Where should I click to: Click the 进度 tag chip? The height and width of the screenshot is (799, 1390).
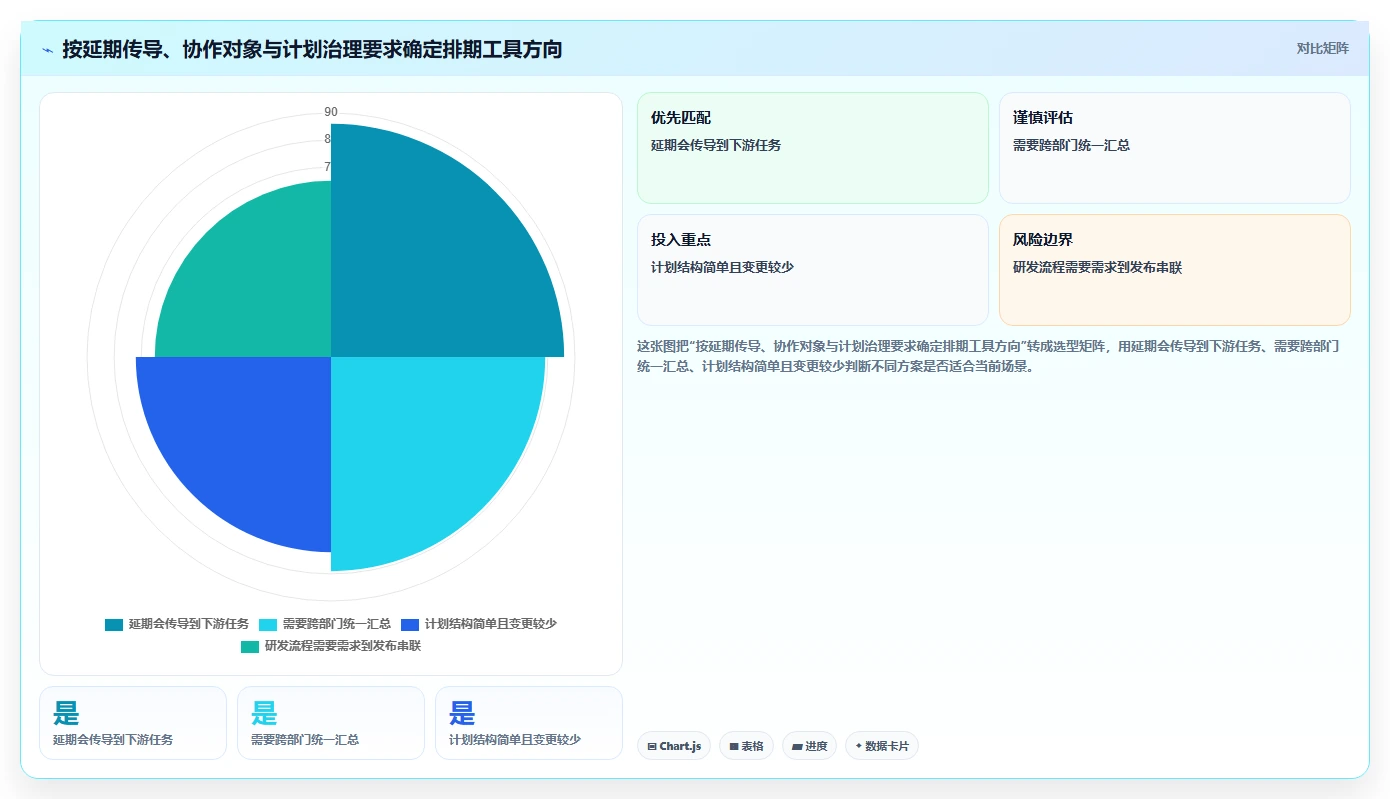click(810, 746)
